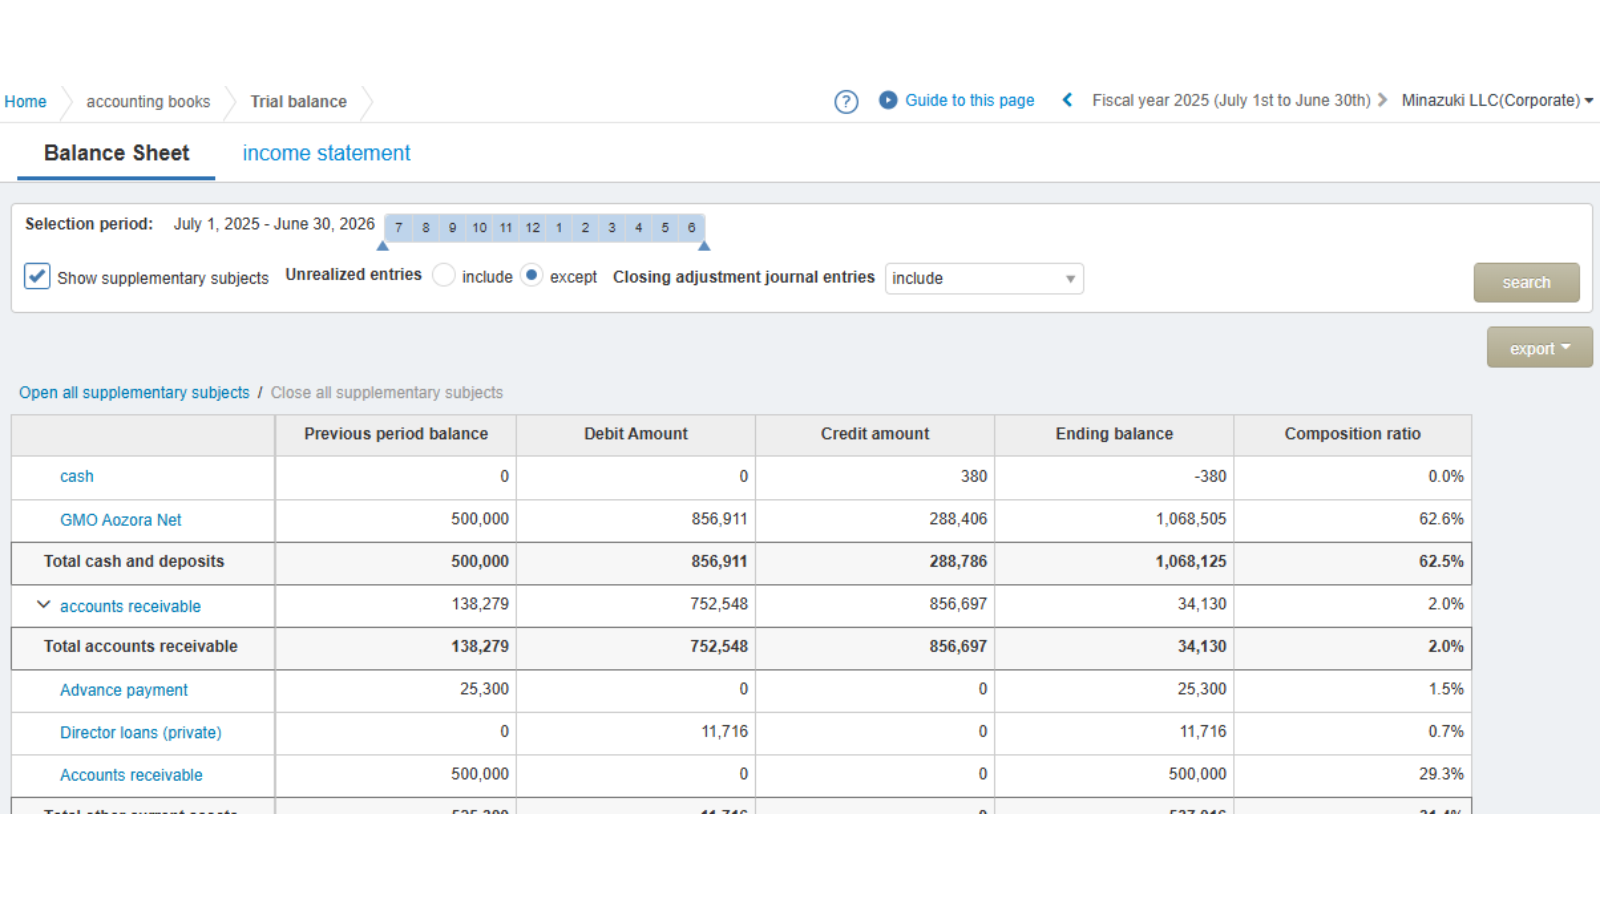The height and width of the screenshot is (900, 1600).
Task: Go to next fiscal year arrow
Action: point(1383,100)
